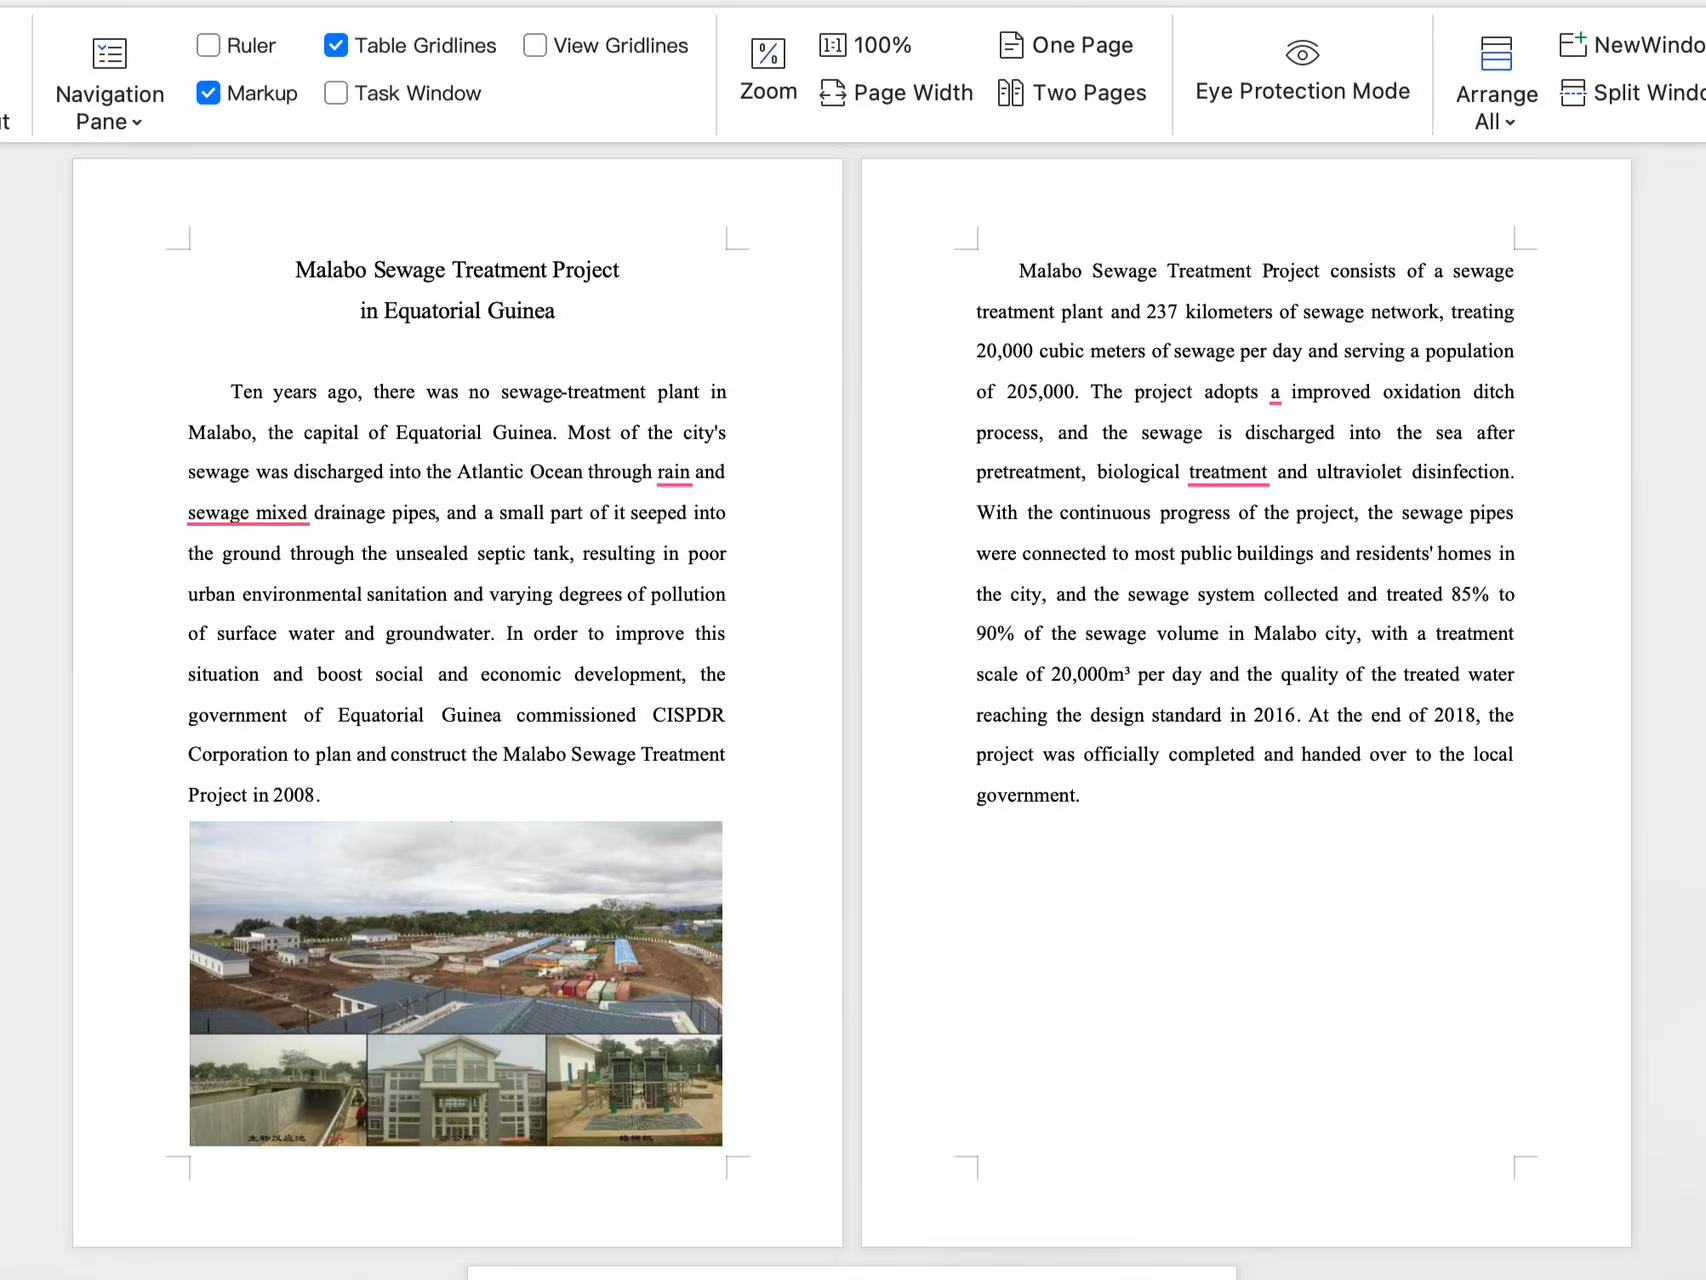Open New Window icon

point(1573,44)
